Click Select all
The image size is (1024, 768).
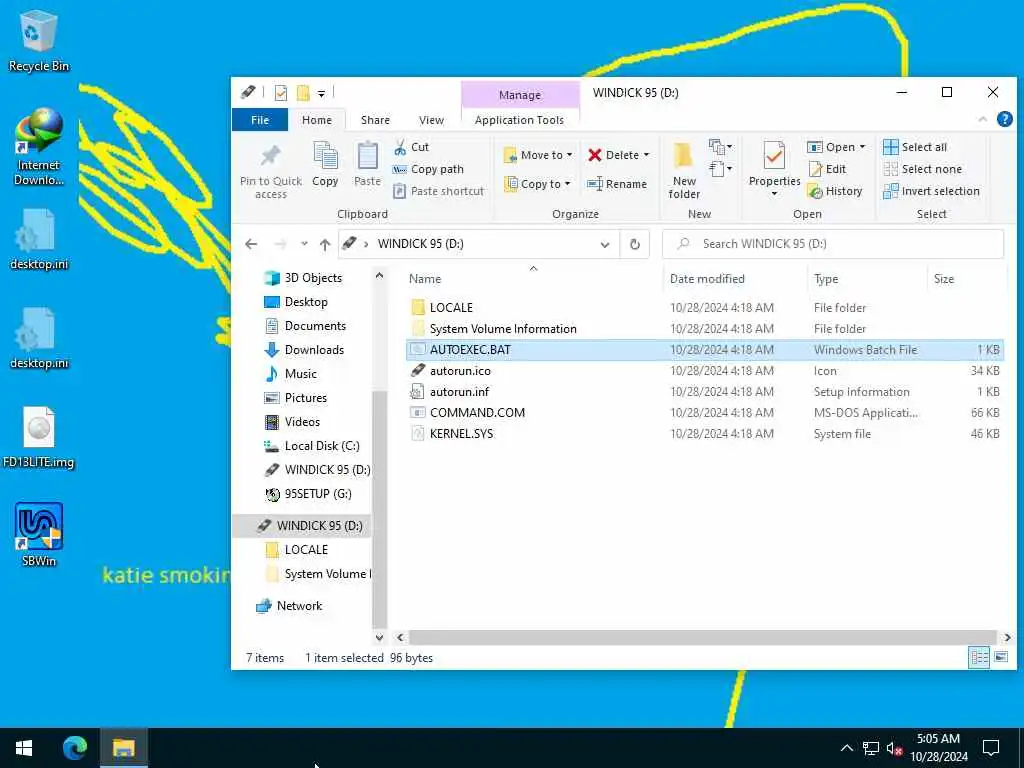coord(915,147)
